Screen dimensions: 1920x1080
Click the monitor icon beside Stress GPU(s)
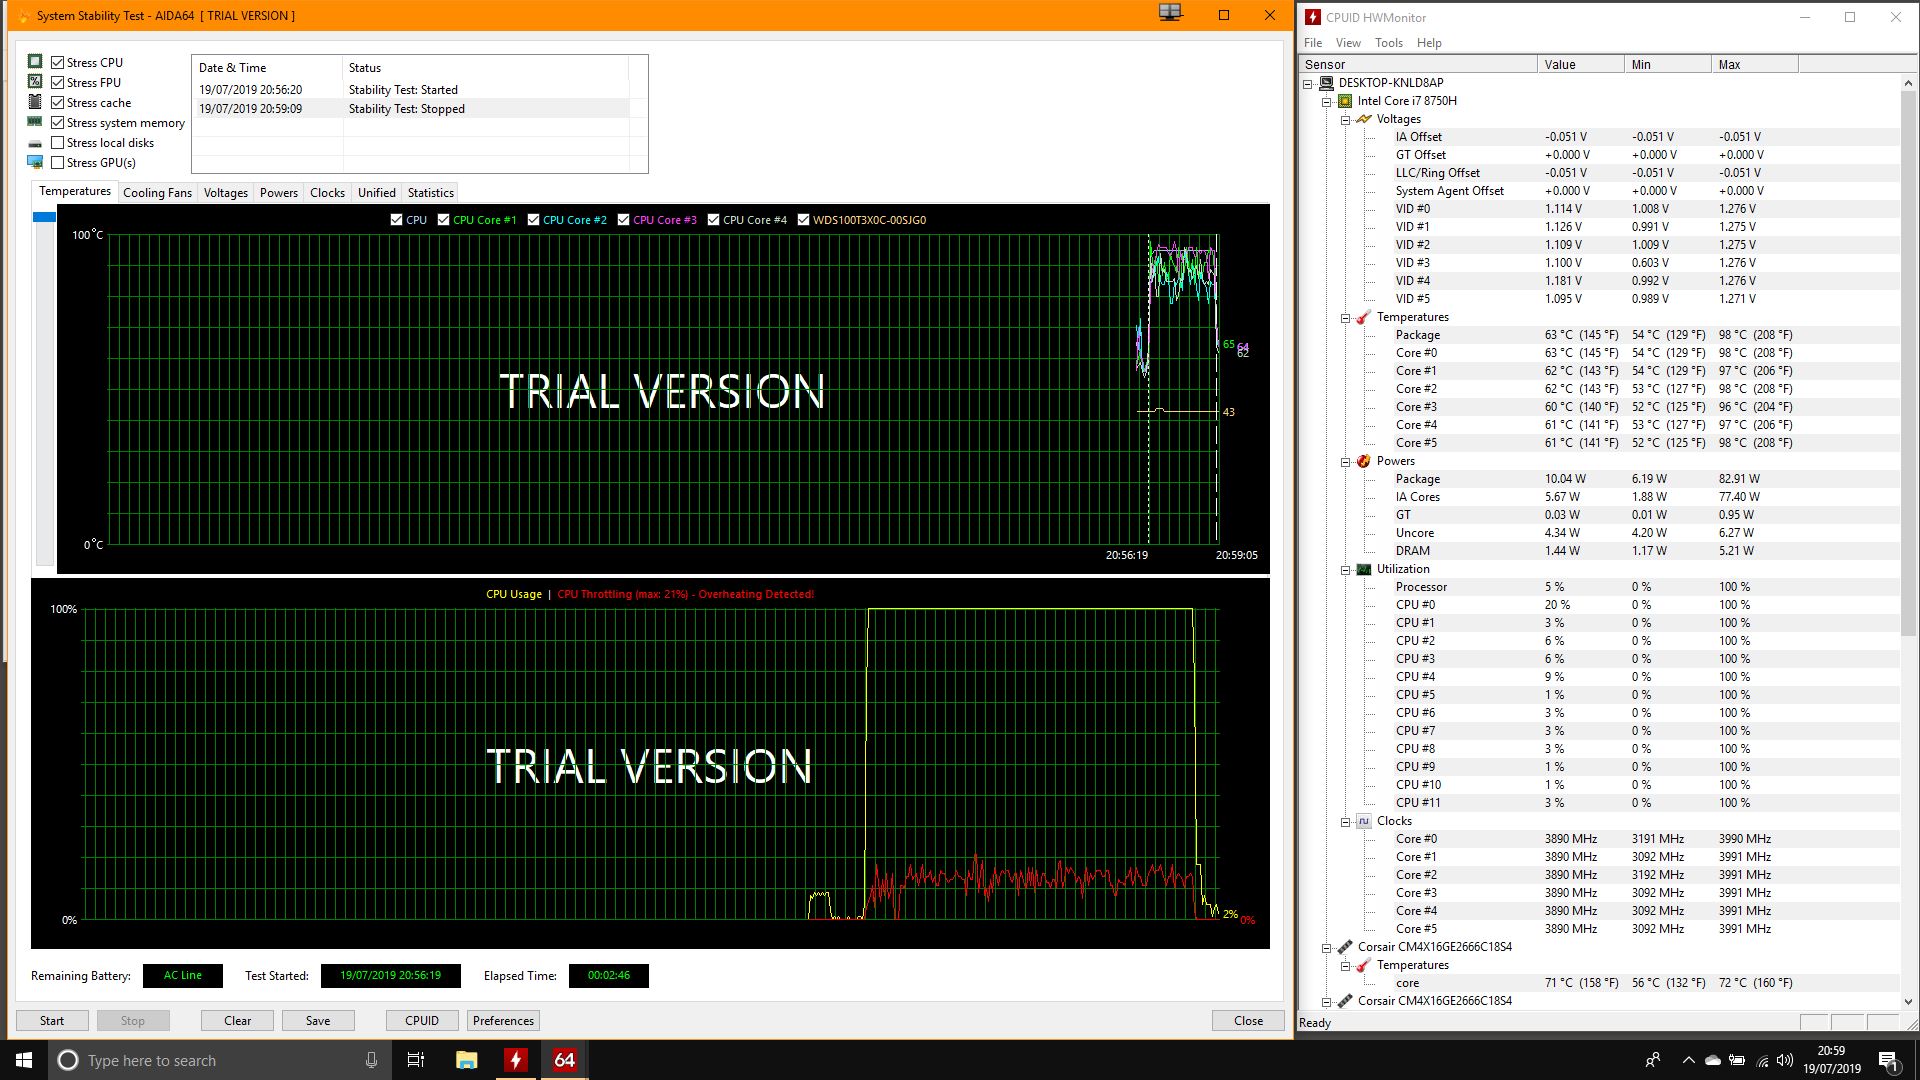35,162
